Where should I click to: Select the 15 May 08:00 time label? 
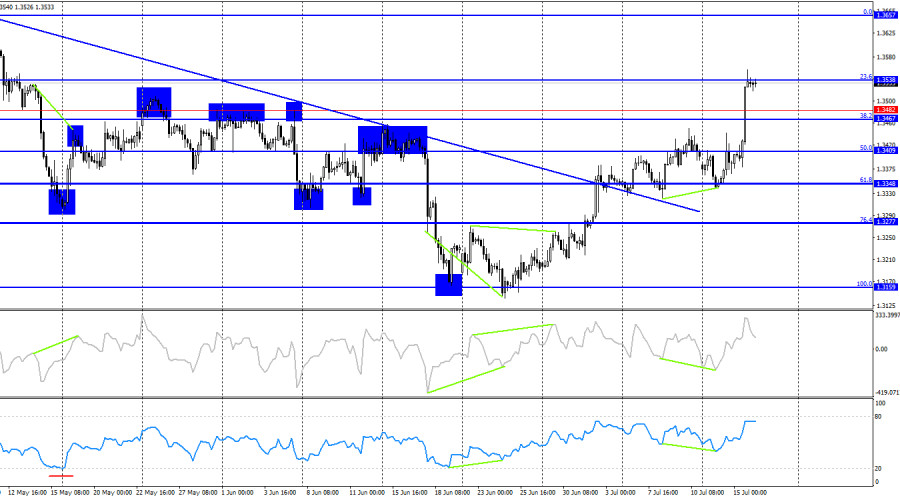[69, 493]
